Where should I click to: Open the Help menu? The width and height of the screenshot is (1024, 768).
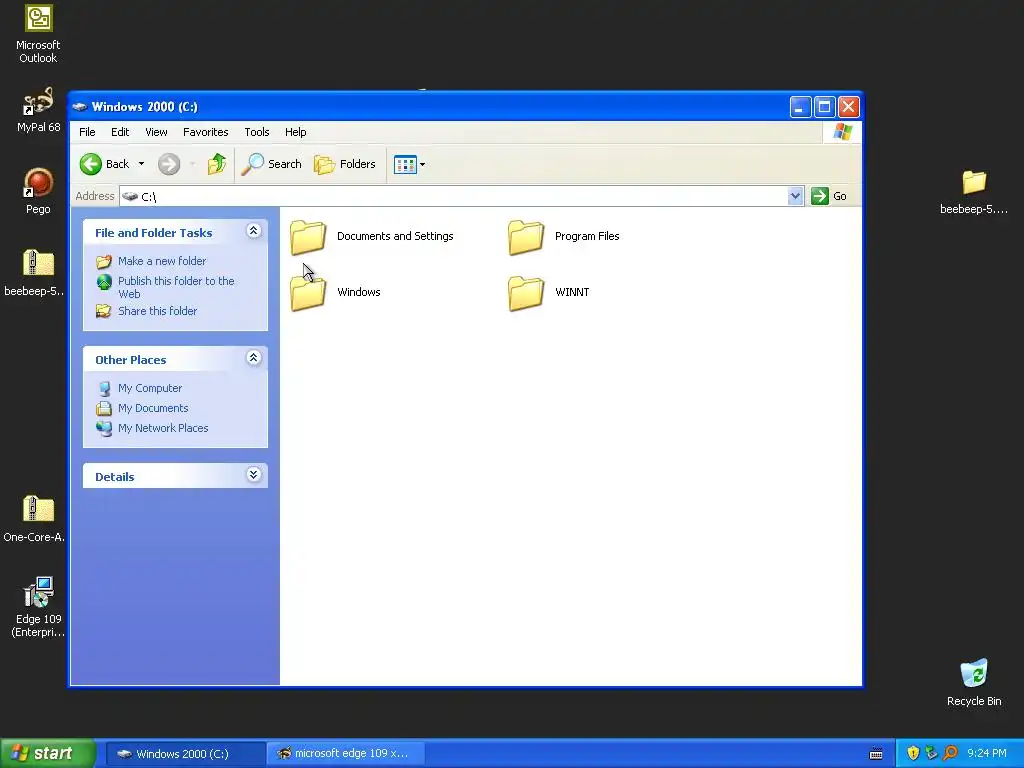coord(295,132)
